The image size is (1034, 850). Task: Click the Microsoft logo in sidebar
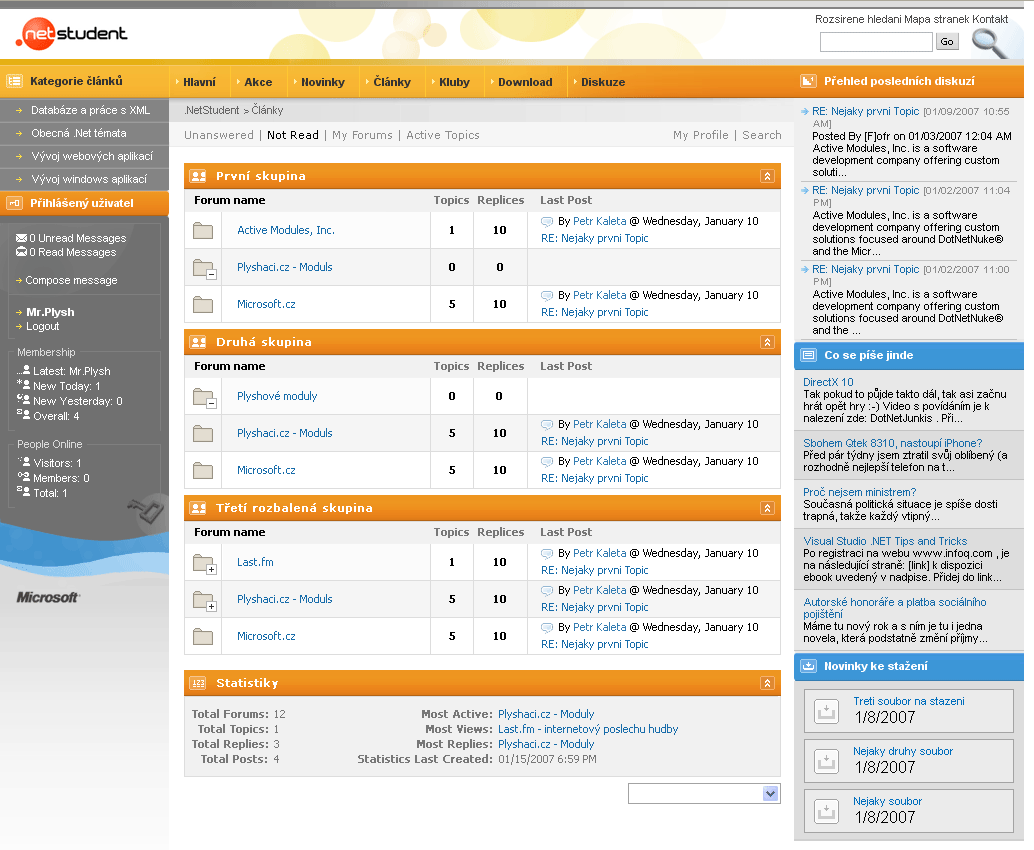(x=48, y=597)
